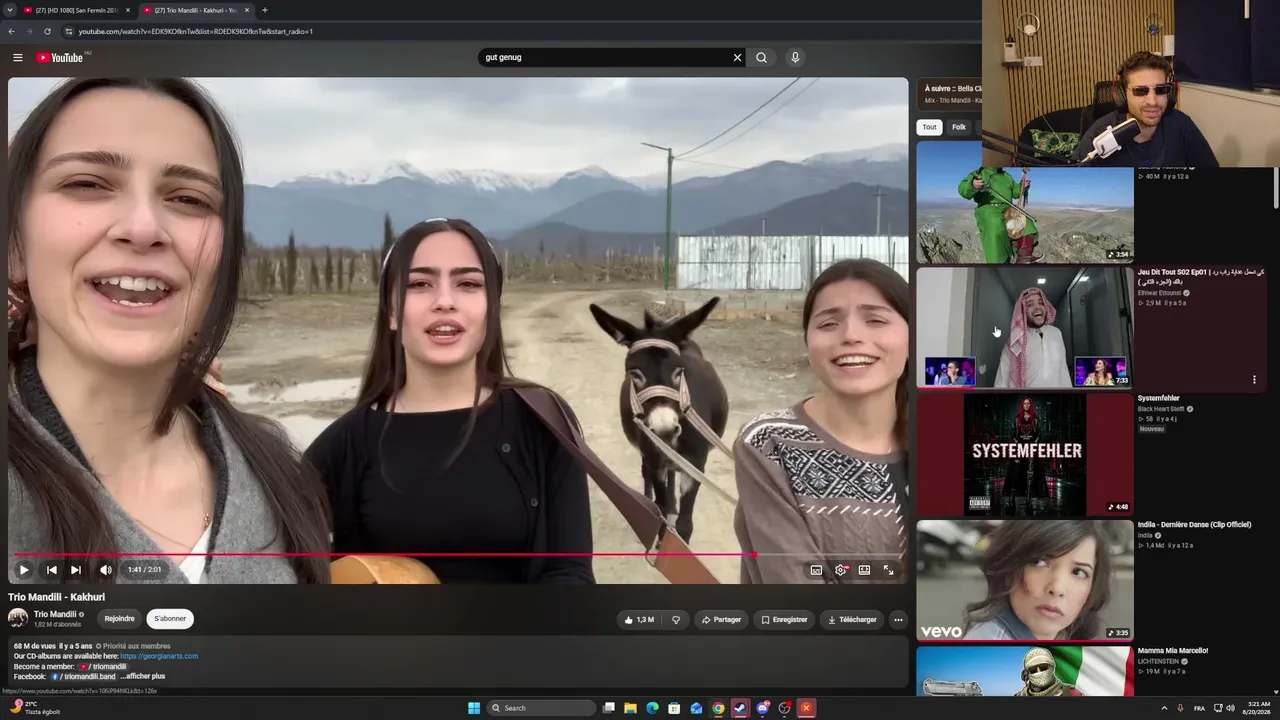Close the Trio Mandili browser tab
Viewport: 1280px width, 720px height.
click(247, 10)
